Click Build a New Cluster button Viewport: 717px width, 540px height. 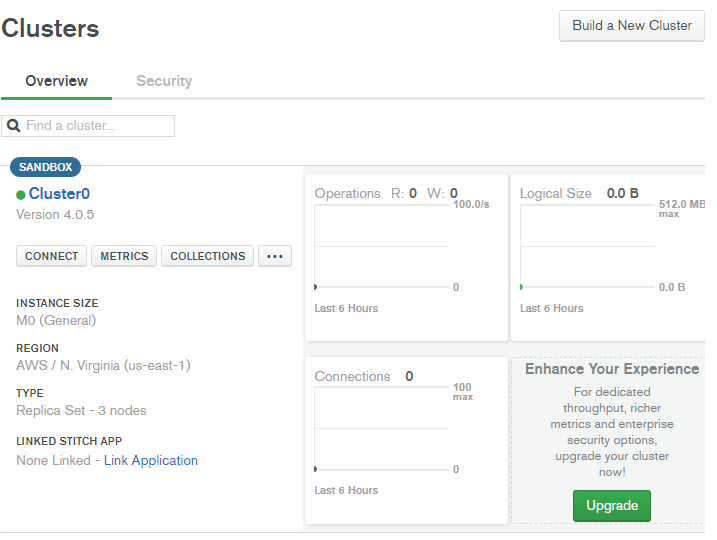tap(631, 25)
